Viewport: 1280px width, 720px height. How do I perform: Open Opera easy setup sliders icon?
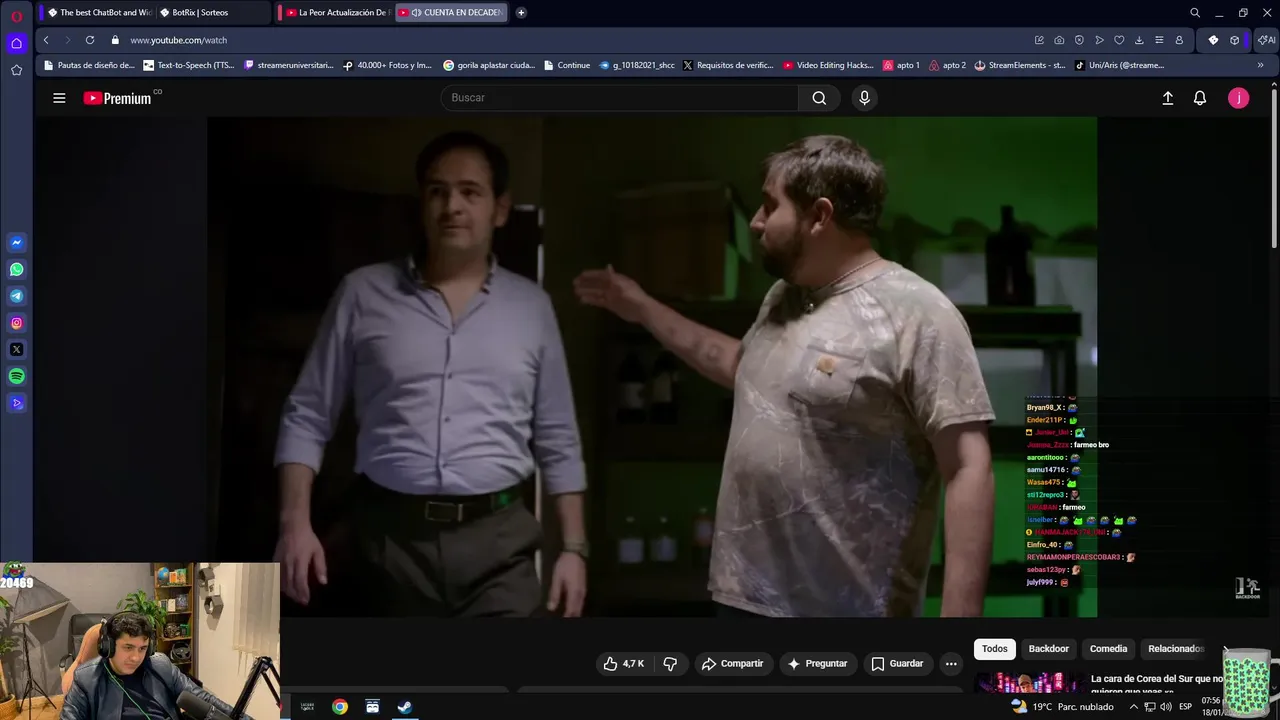click(x=1159, y=40)
